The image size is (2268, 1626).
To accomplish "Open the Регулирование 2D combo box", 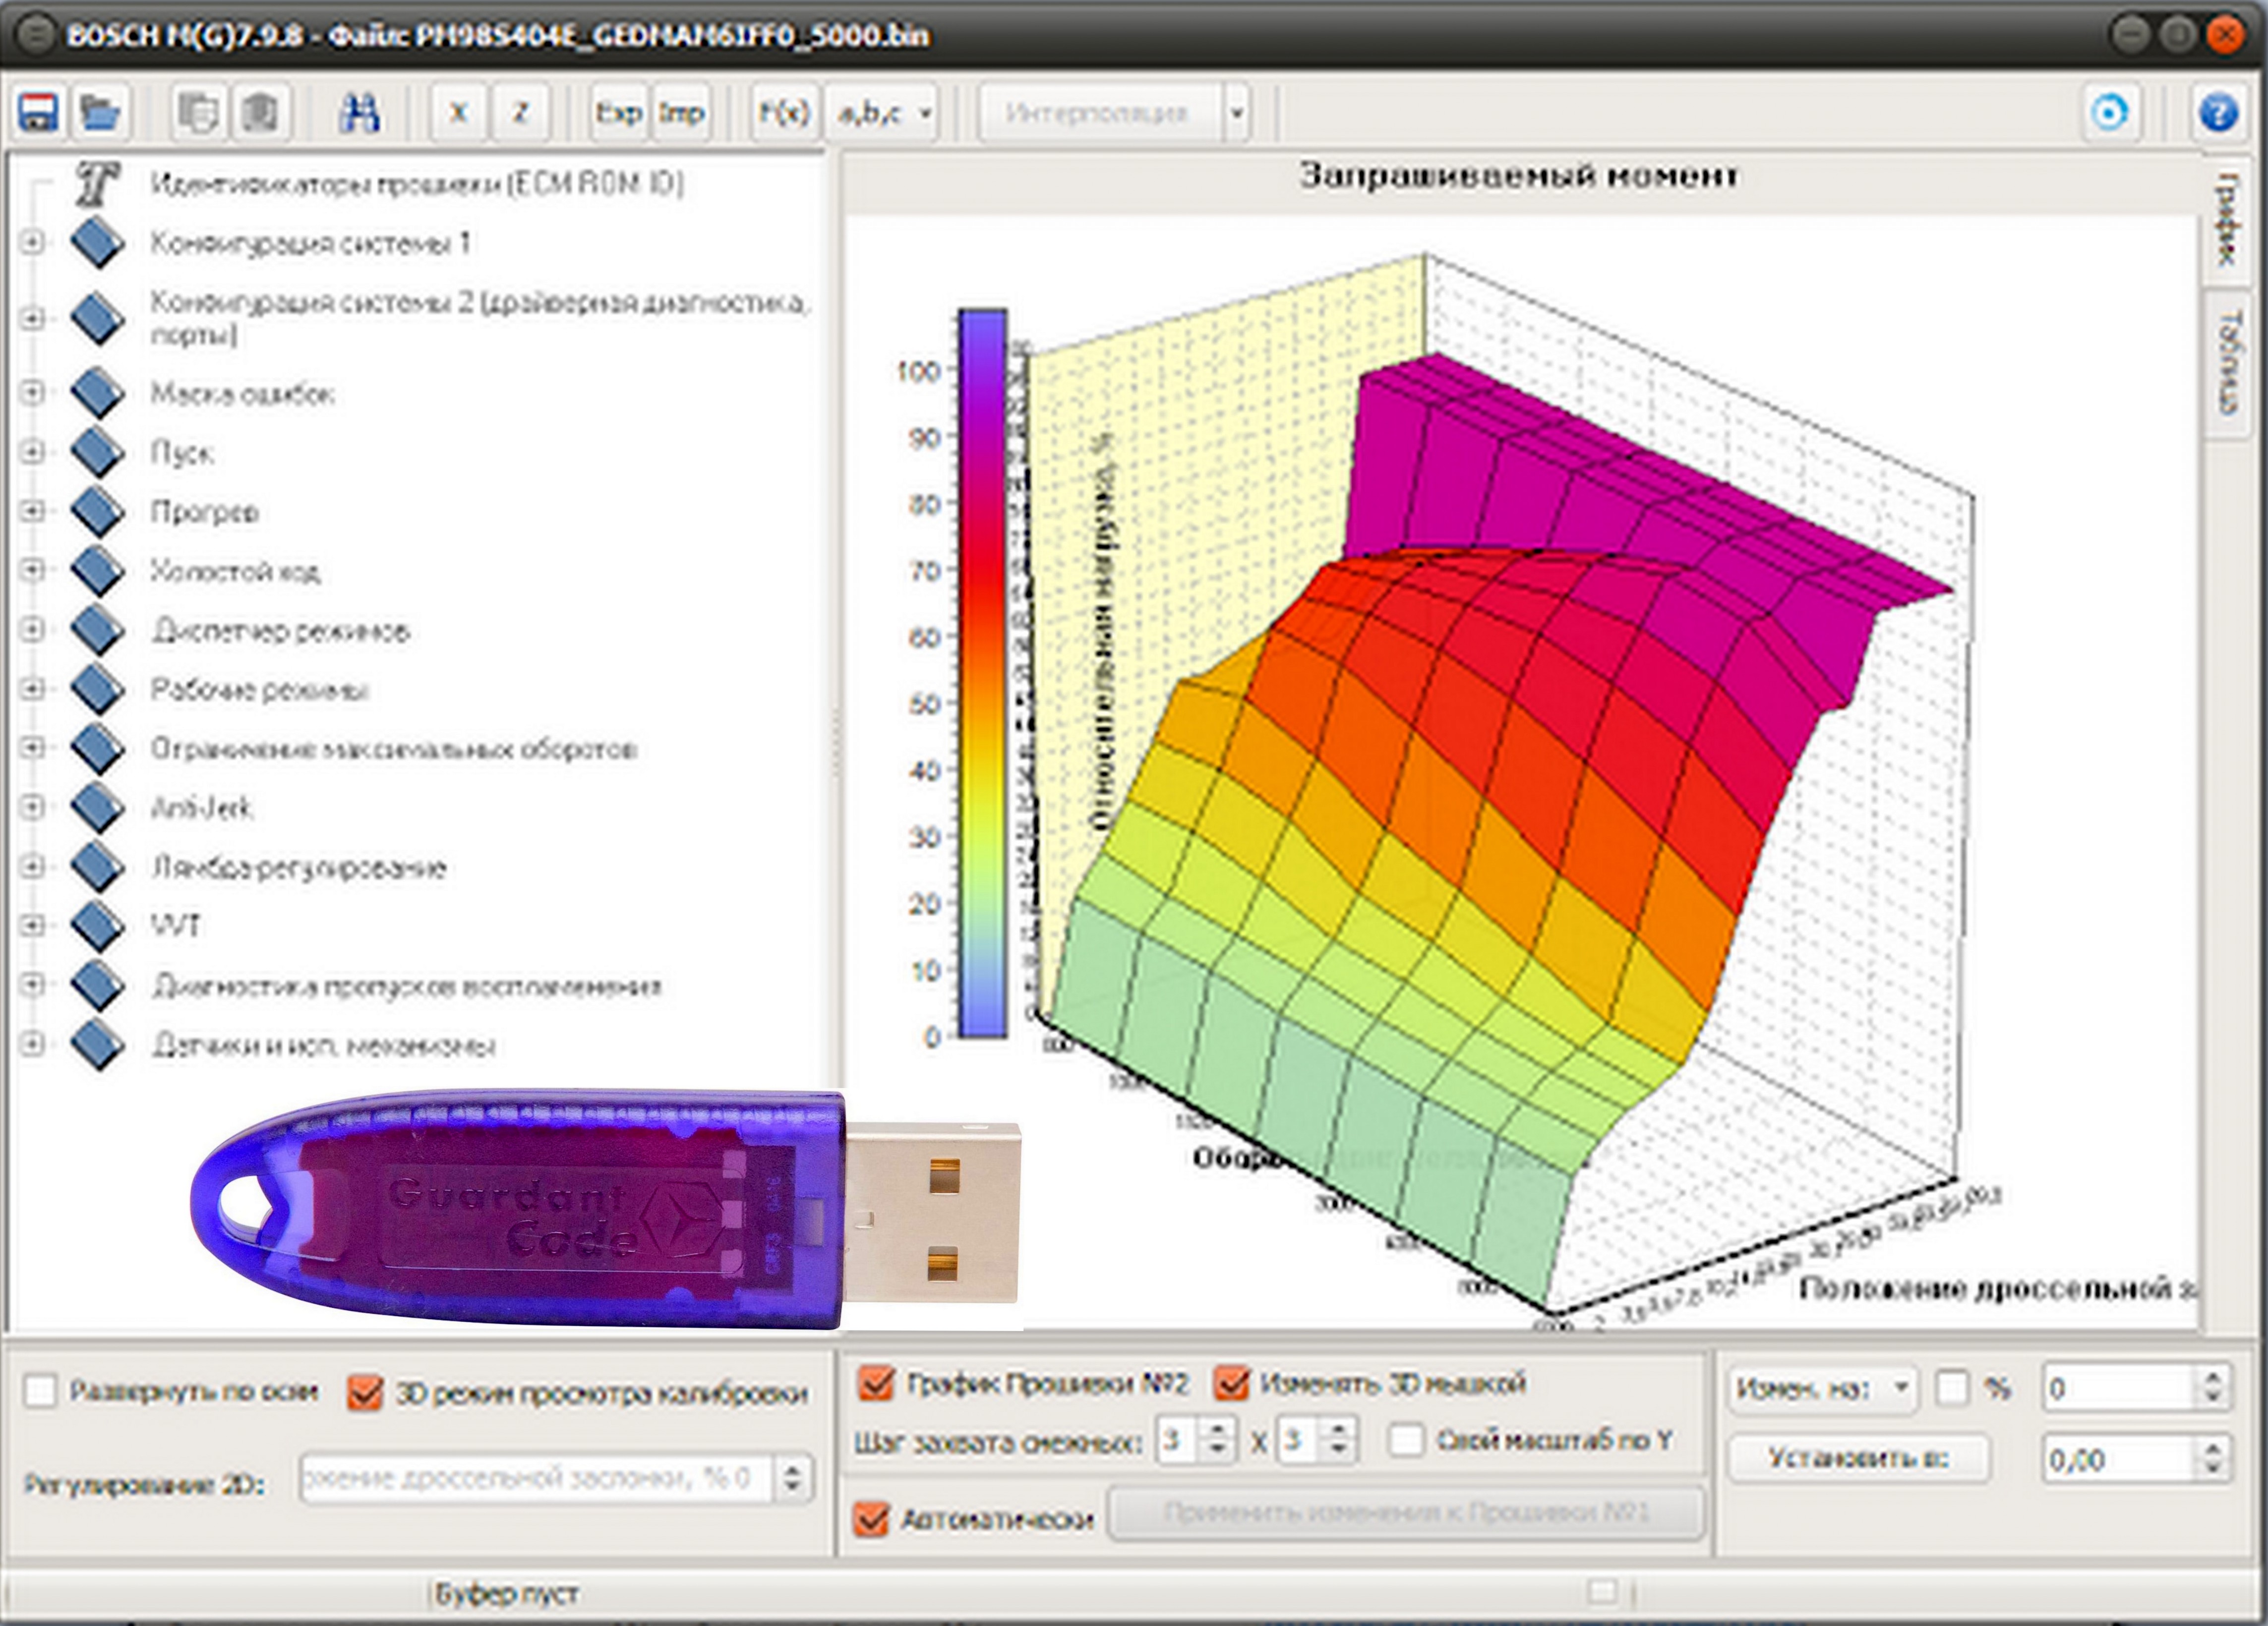I will coord(556,1478).
